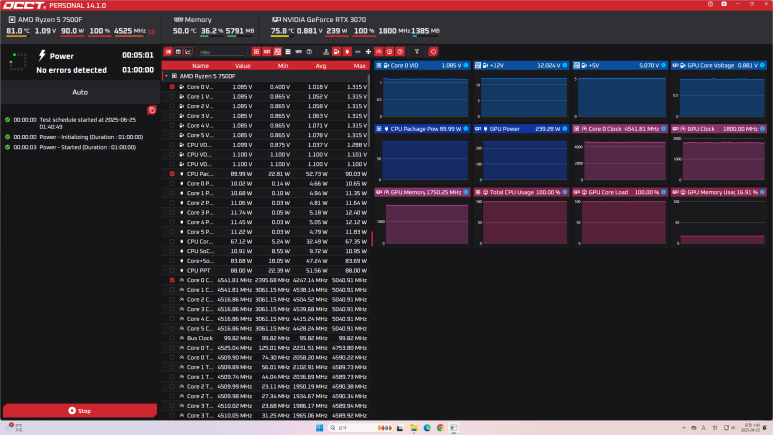
Task: Launch Google Chrome from the taskbar
Action: (x=440, y=428)
